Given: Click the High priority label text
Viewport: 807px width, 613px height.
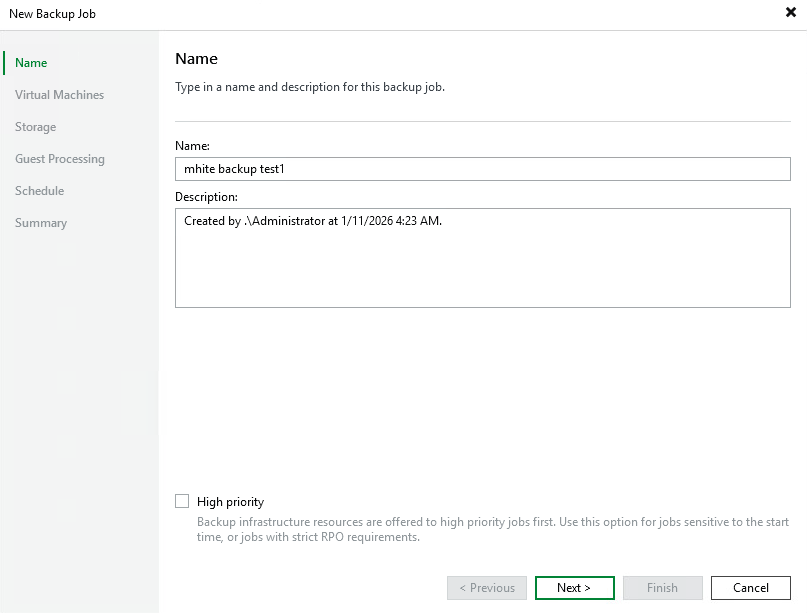Looking at the screenshot, I should coord(223,501).
